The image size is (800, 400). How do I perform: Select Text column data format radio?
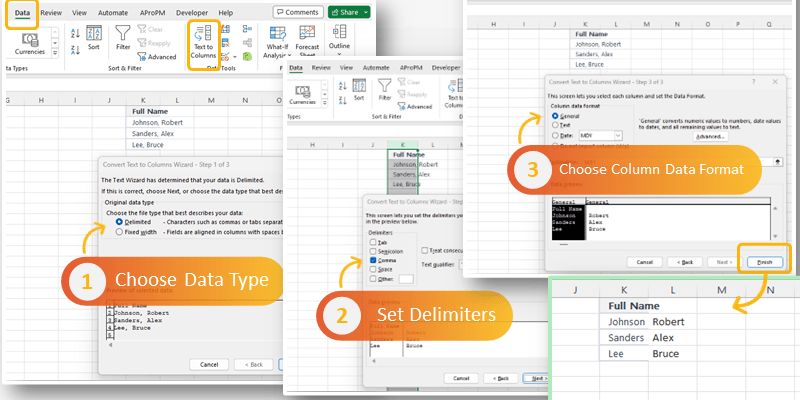pyautogui.click(x=555, y=125)
